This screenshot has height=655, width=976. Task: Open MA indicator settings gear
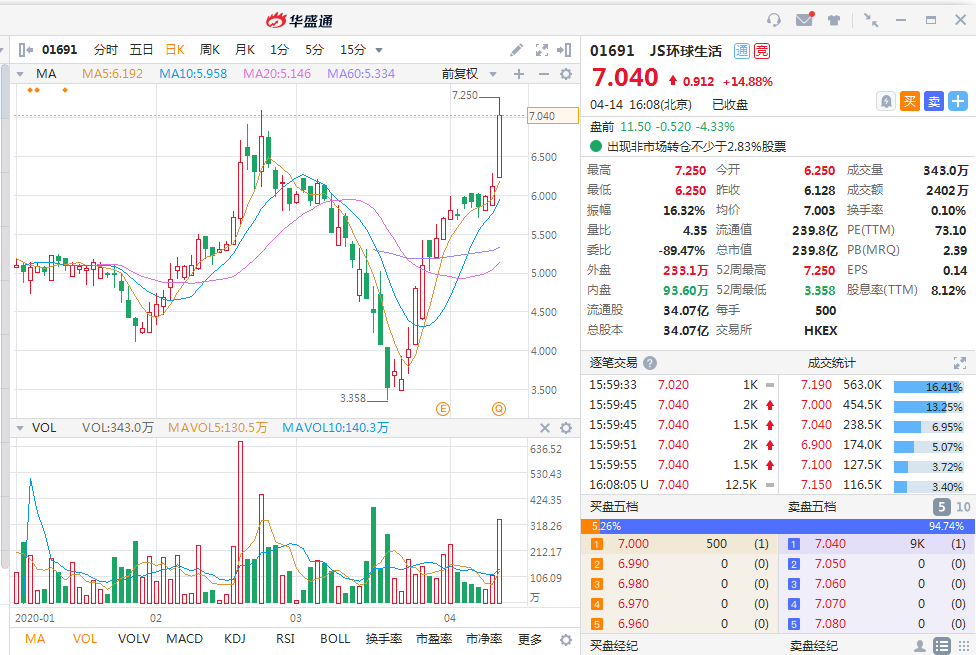click(x=566, y=74)
